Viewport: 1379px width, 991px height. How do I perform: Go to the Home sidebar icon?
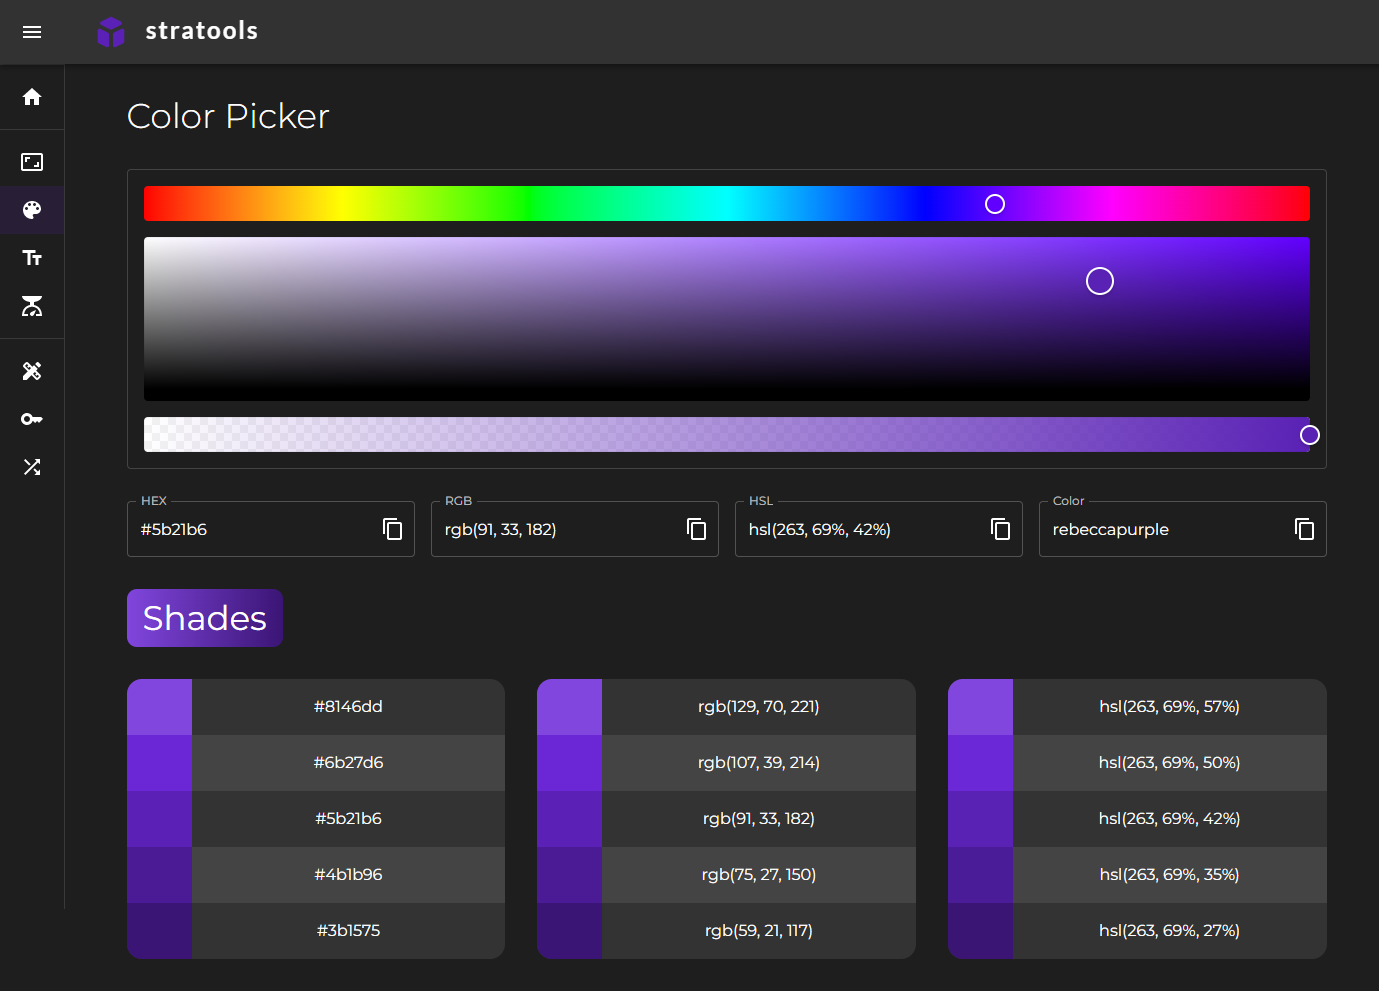pos(32,97)
